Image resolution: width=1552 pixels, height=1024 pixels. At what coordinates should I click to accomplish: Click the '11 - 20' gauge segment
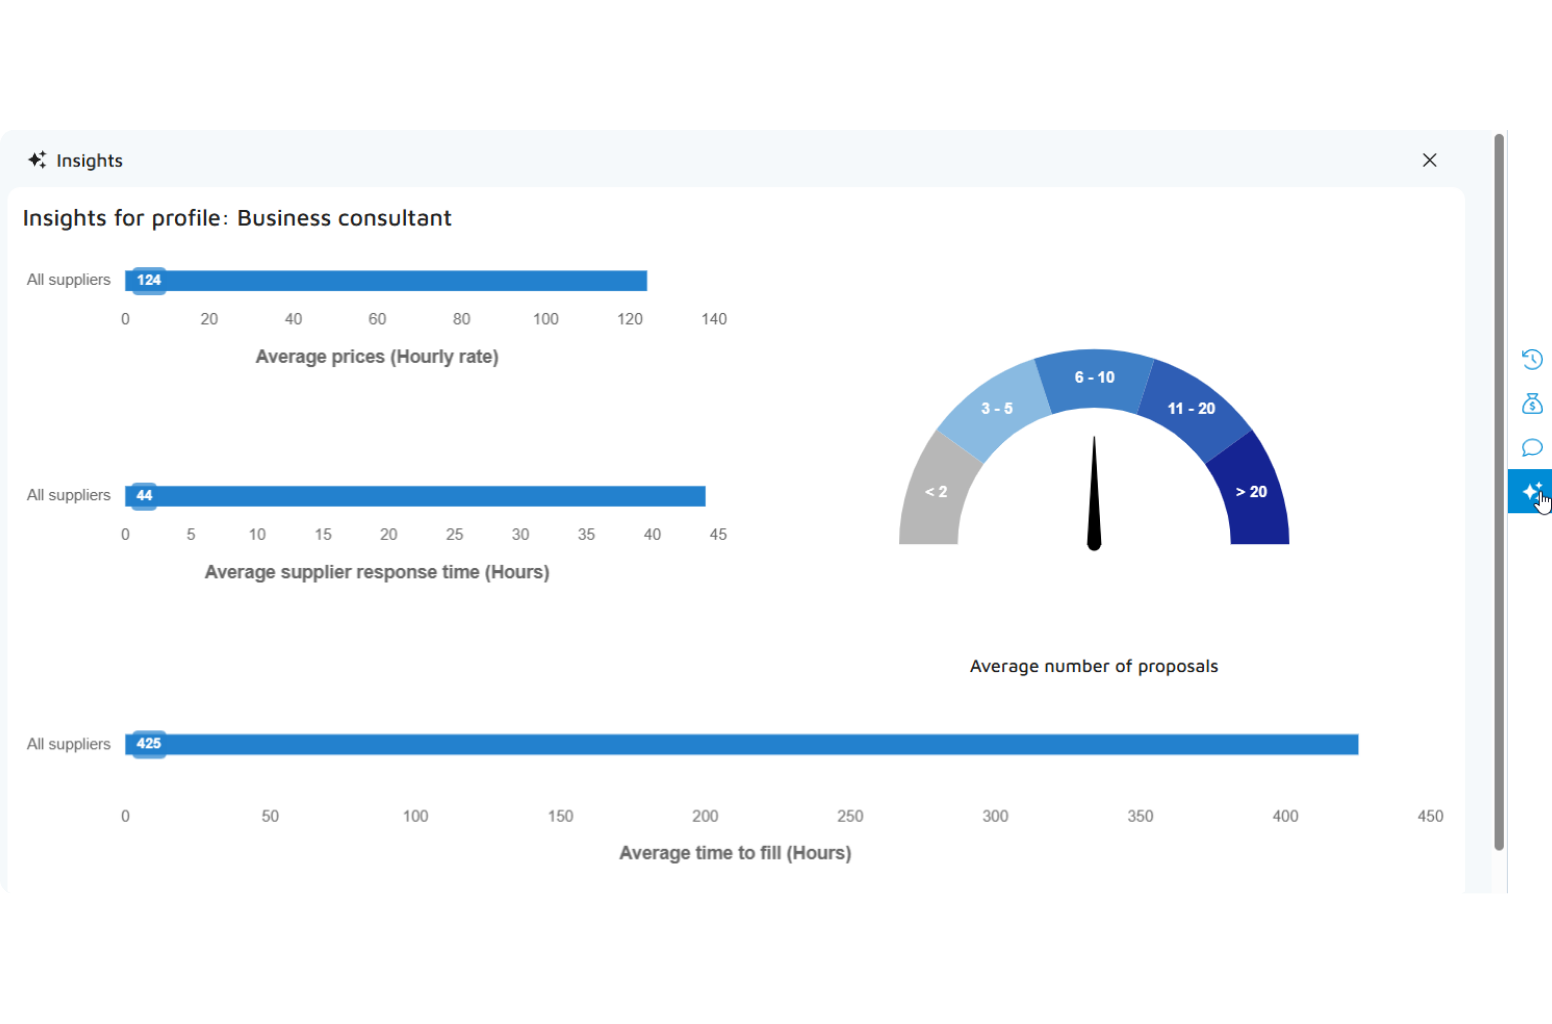(1191, 408)
